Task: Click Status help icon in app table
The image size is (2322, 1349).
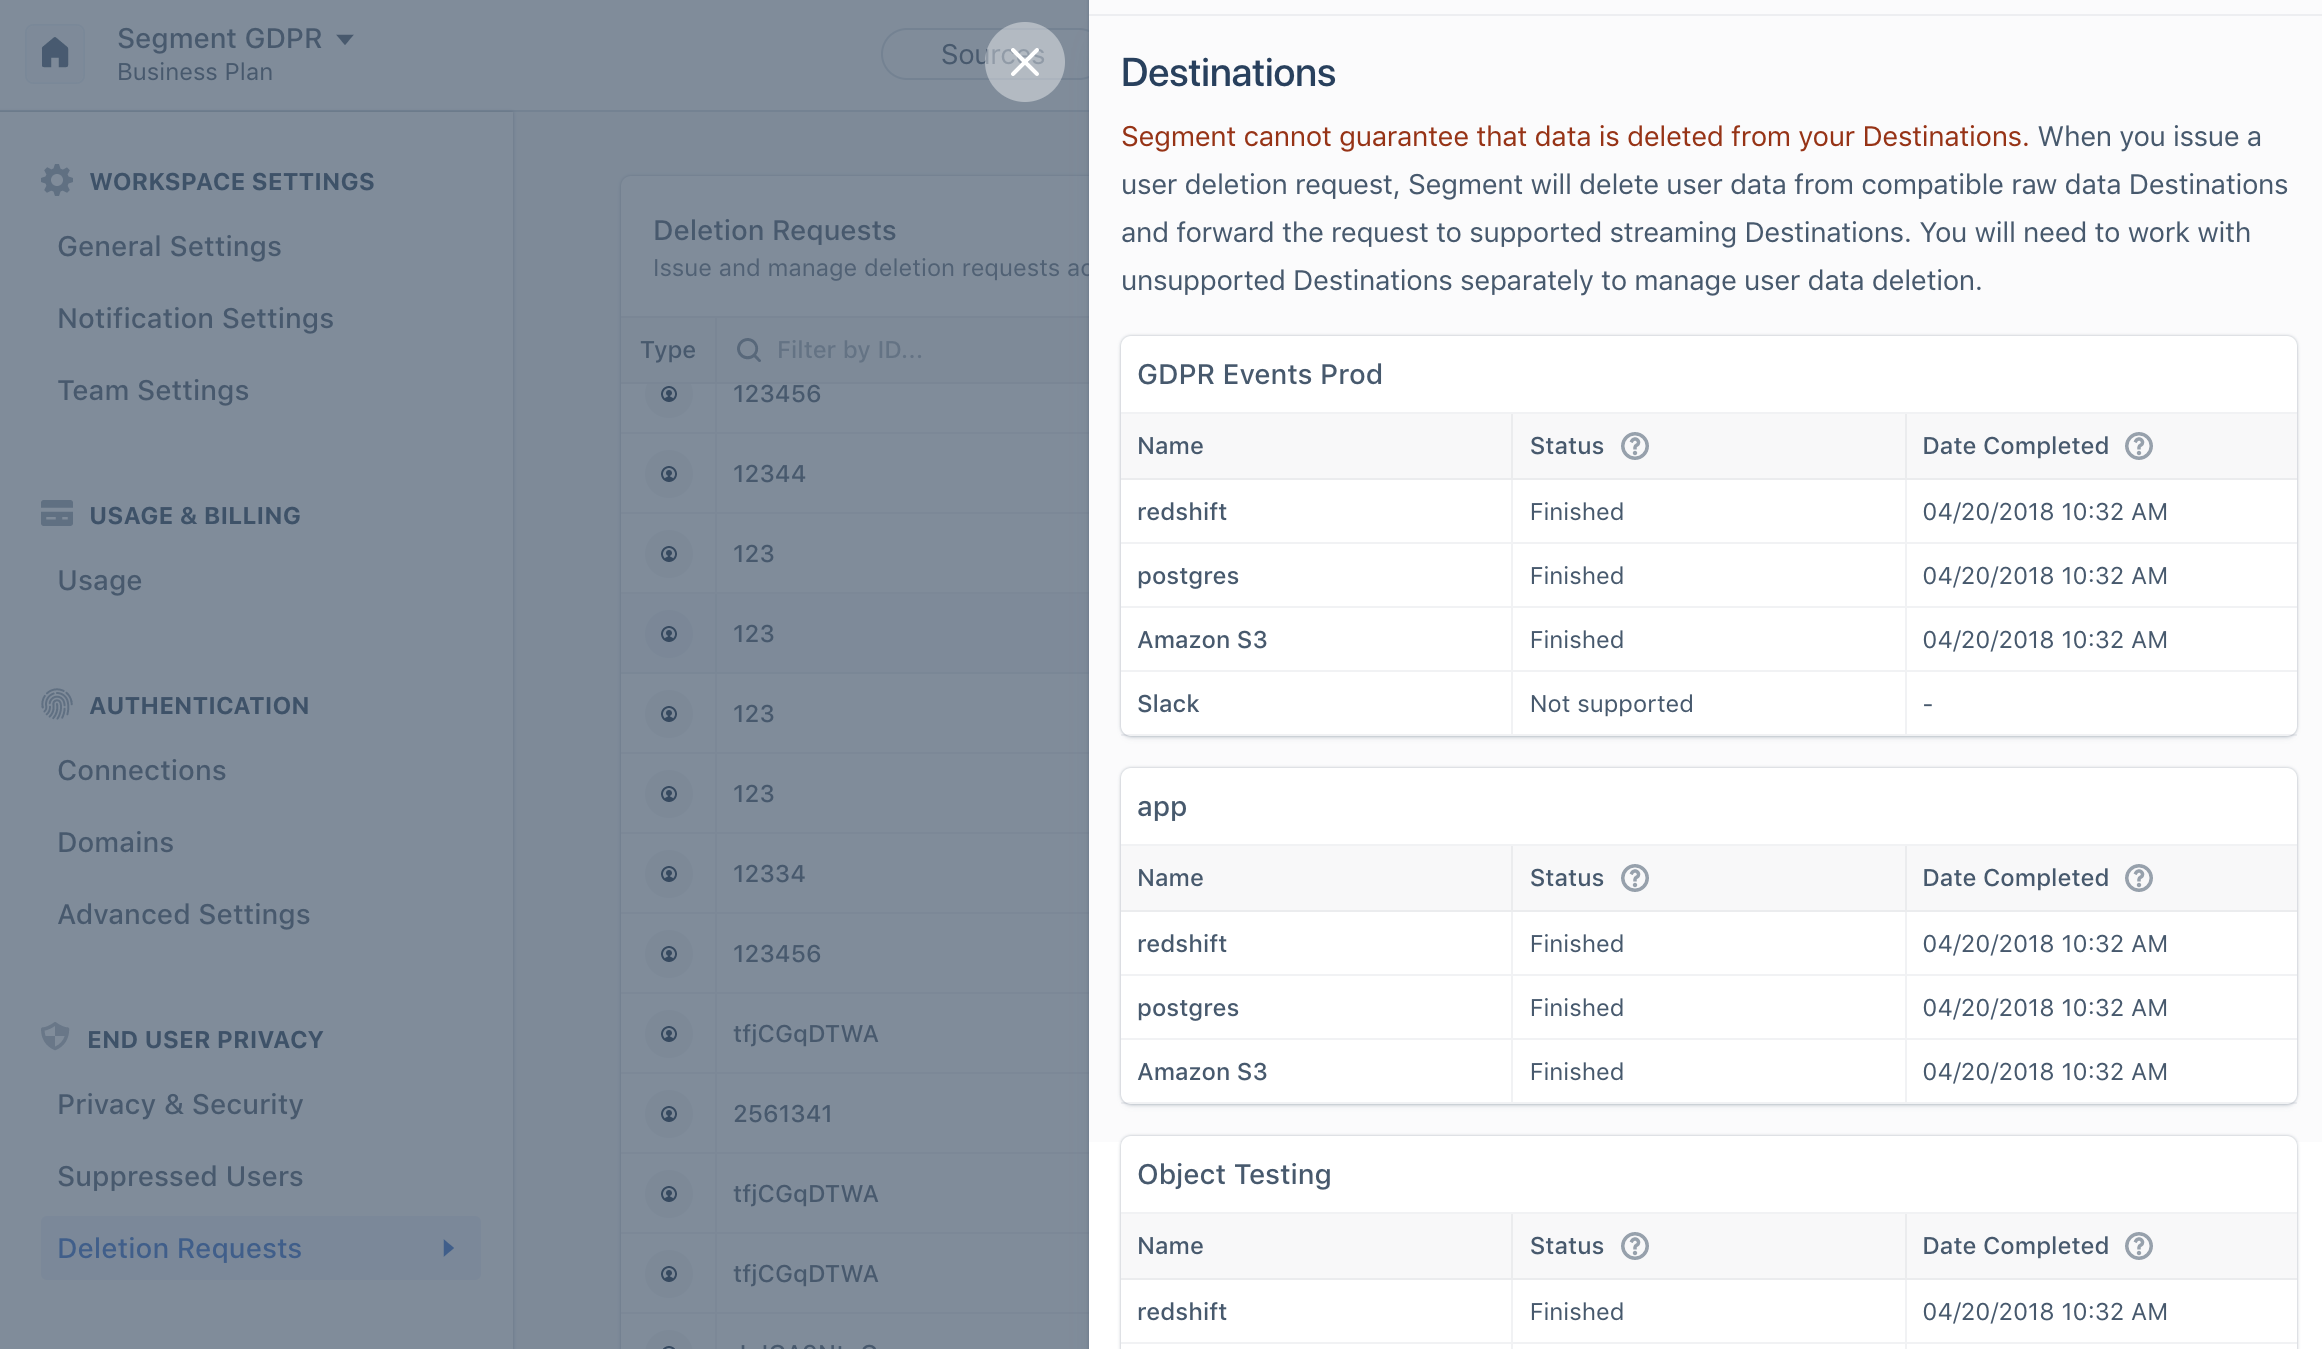Action: (1634, 878)
